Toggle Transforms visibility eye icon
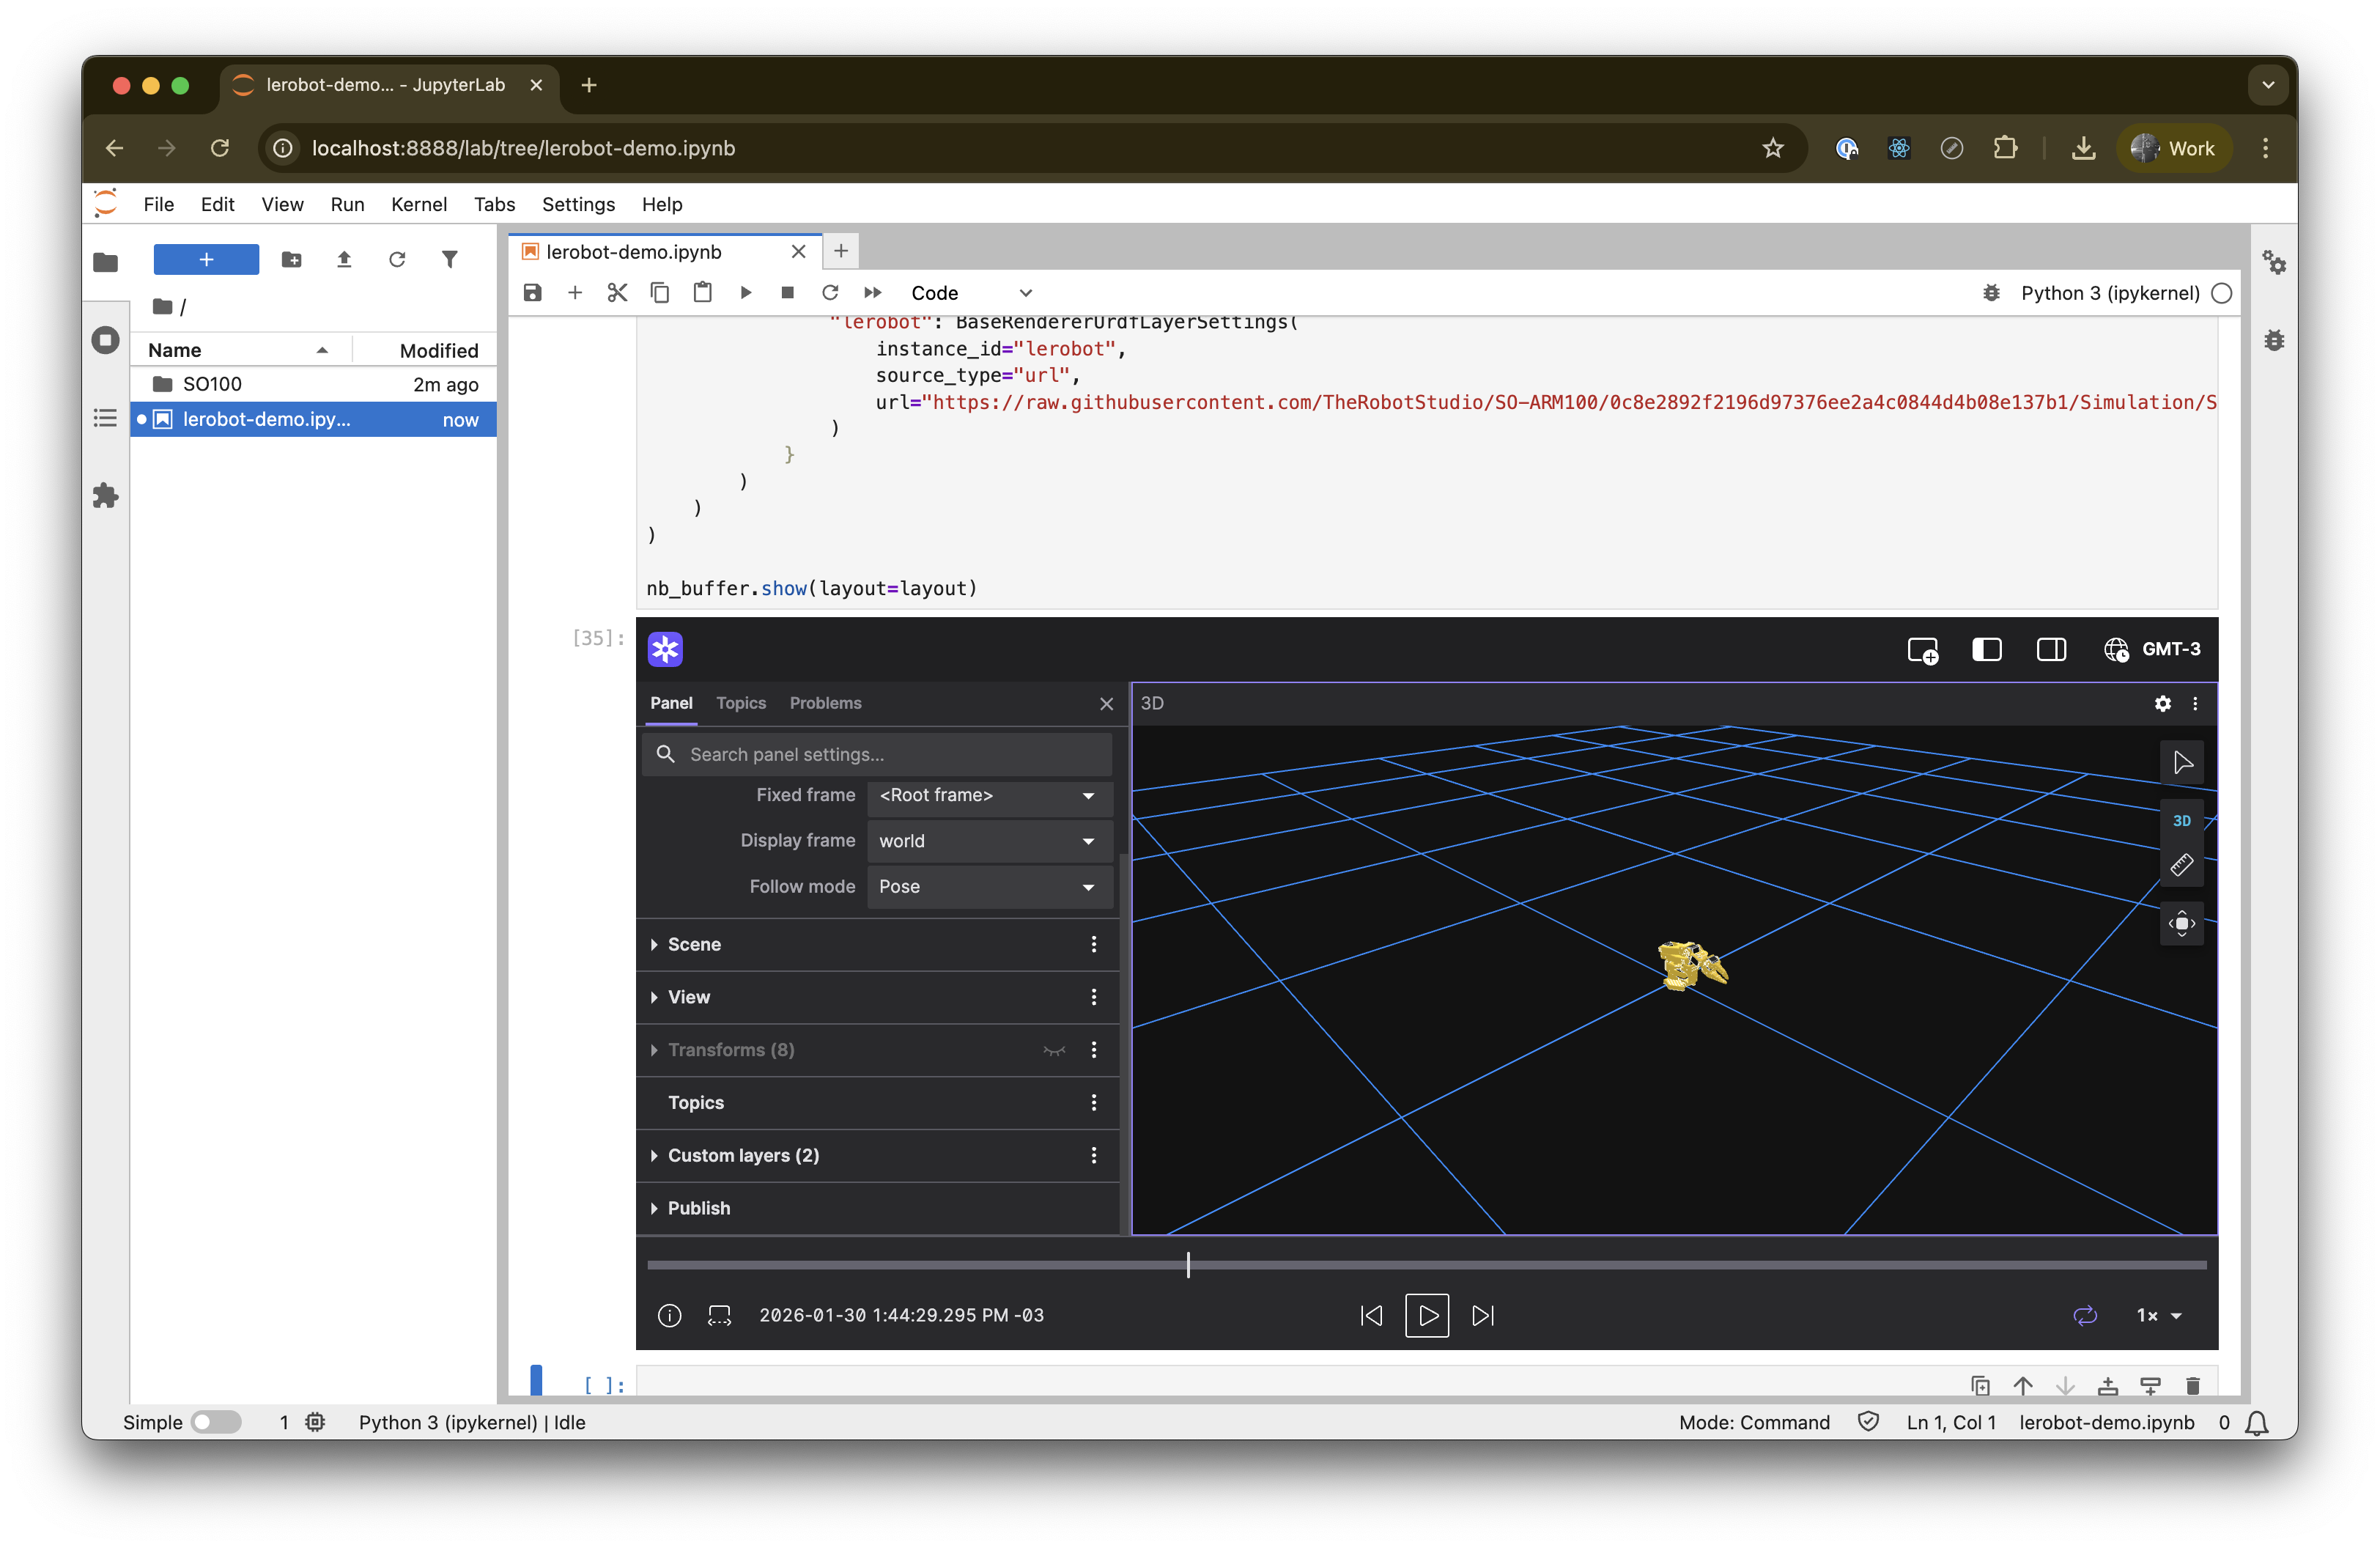 click(x=1054, y=1050)
